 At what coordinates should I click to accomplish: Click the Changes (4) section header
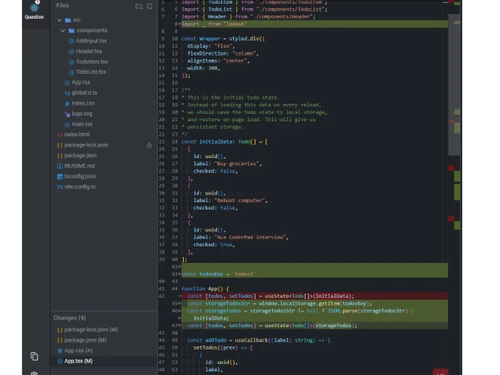pyautogui.click(x=70, y=318)
